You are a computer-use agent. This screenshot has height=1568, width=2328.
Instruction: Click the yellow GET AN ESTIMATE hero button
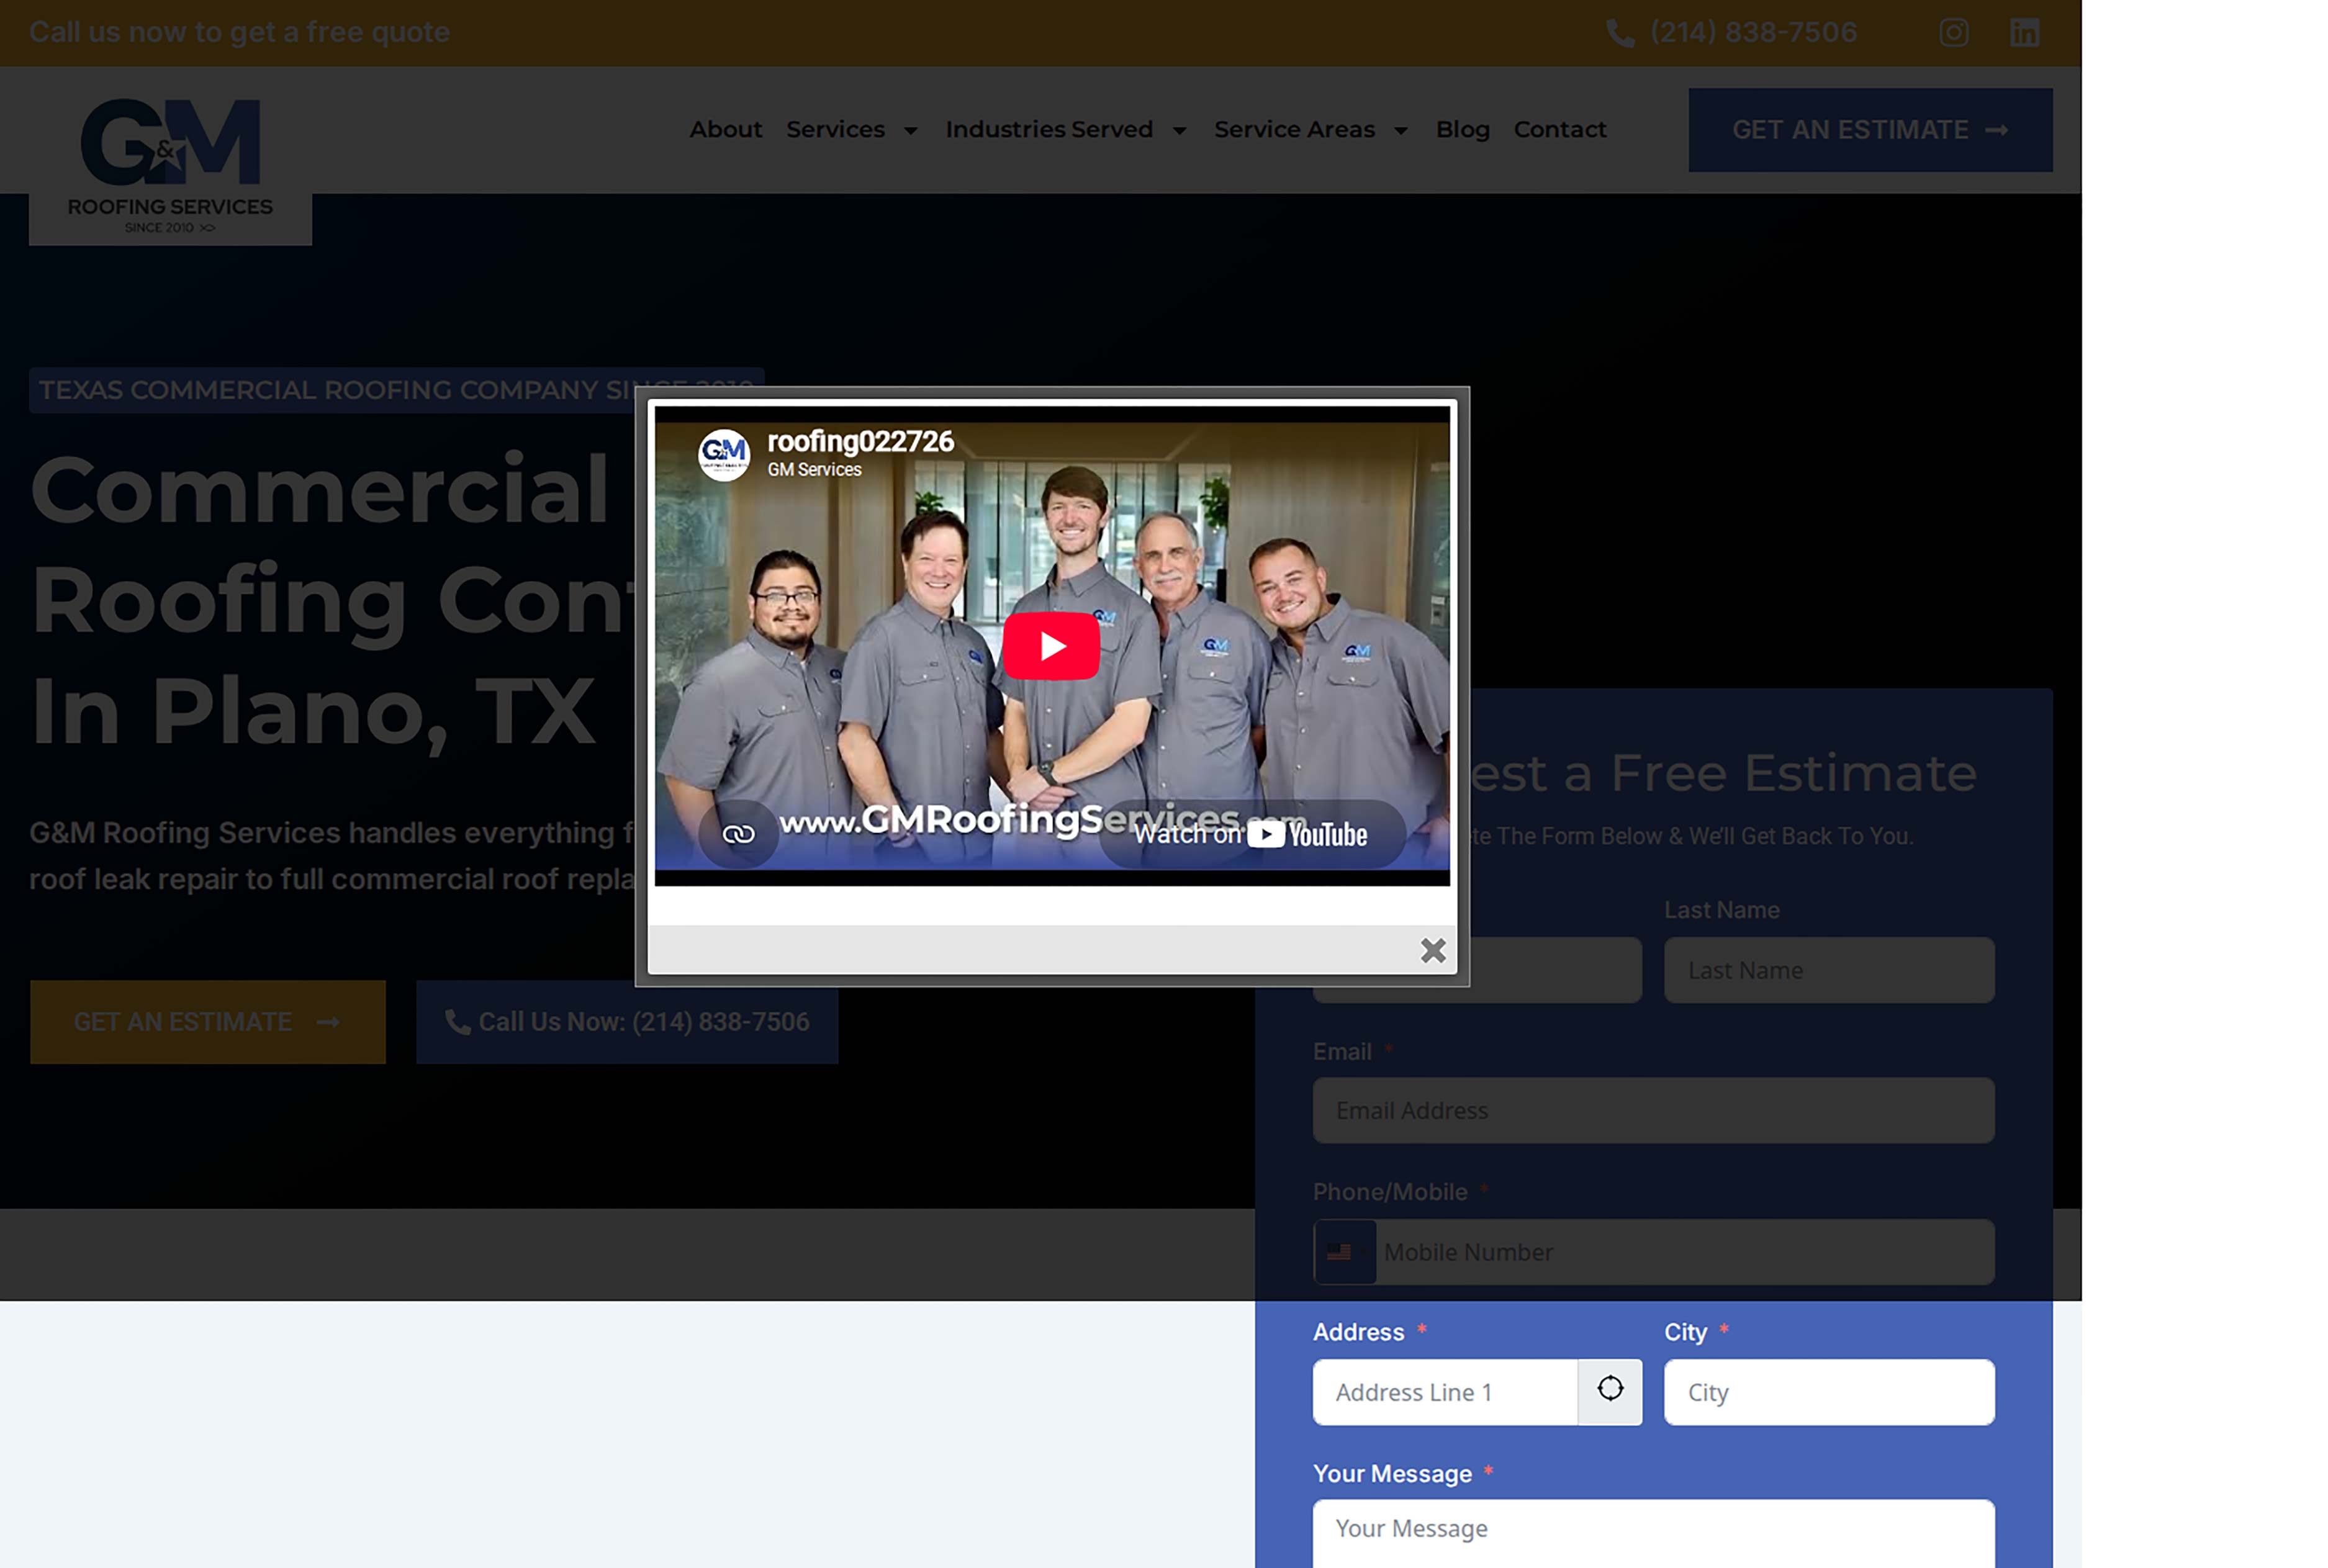tap(207, 1021)
